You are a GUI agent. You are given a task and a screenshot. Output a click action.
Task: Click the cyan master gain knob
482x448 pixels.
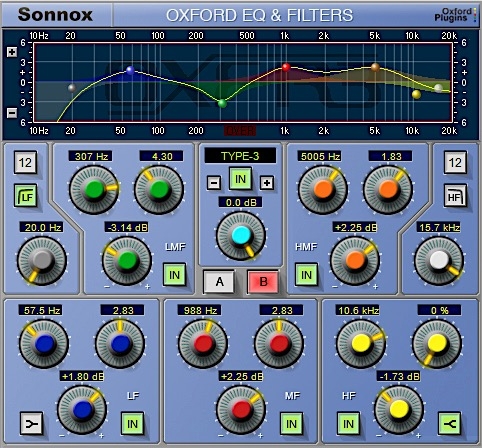point(241,236)
